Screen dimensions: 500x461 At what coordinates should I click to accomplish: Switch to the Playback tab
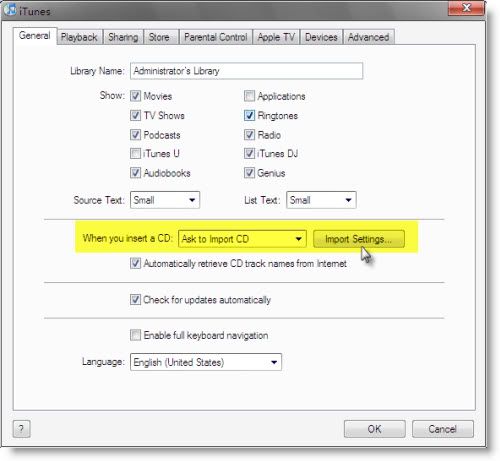point(79,37)
